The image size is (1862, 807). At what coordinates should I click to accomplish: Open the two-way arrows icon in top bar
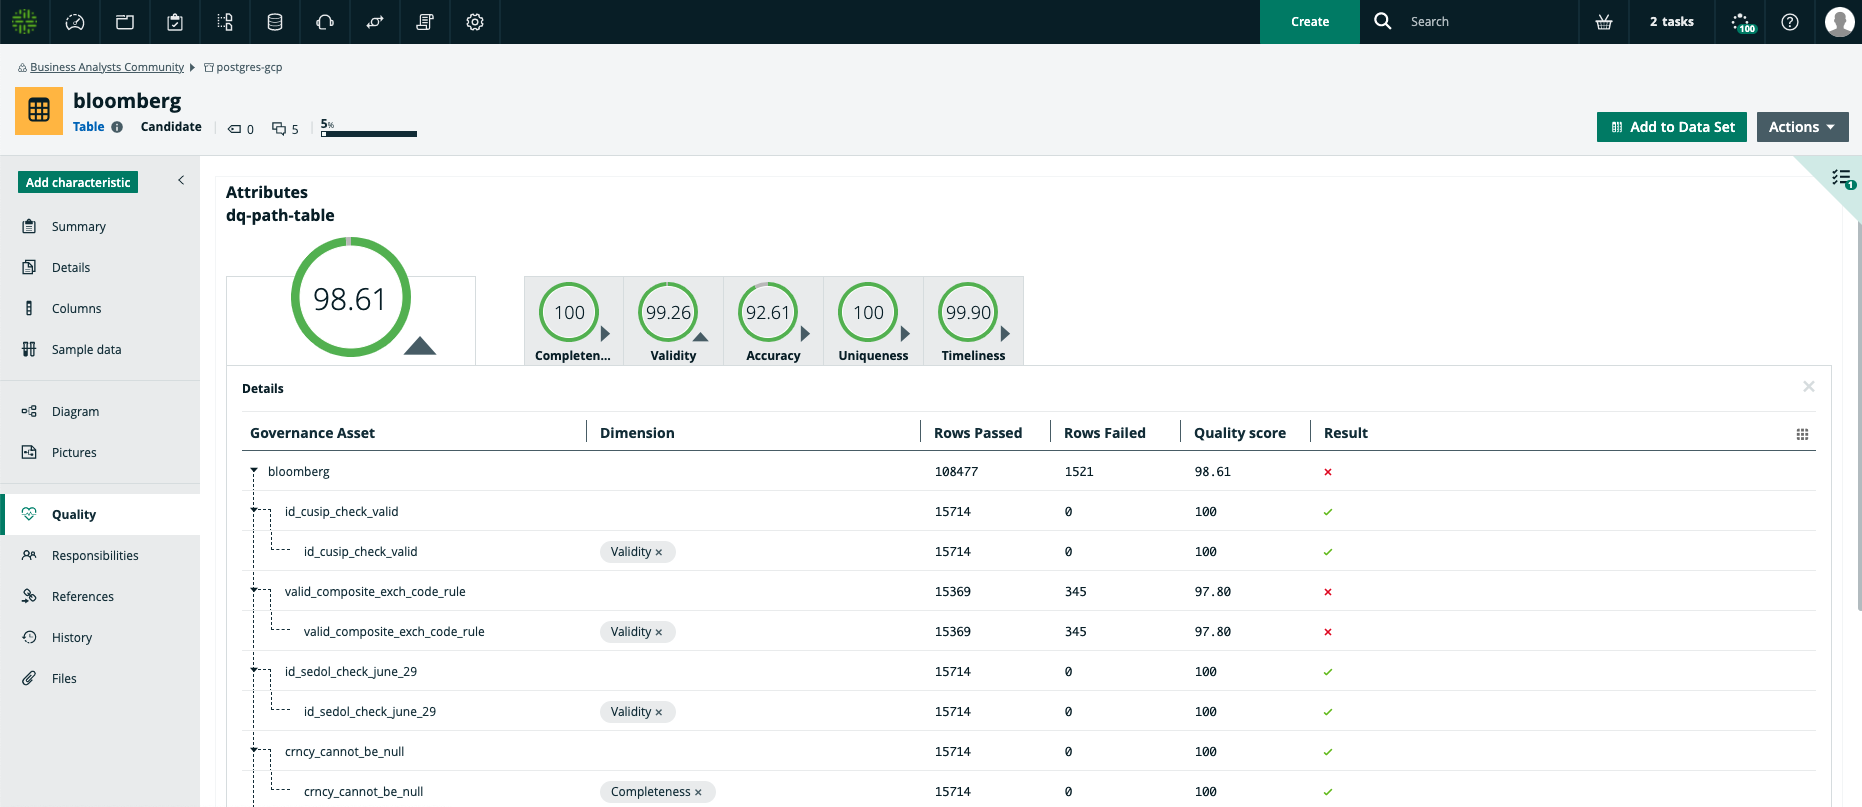375,22
